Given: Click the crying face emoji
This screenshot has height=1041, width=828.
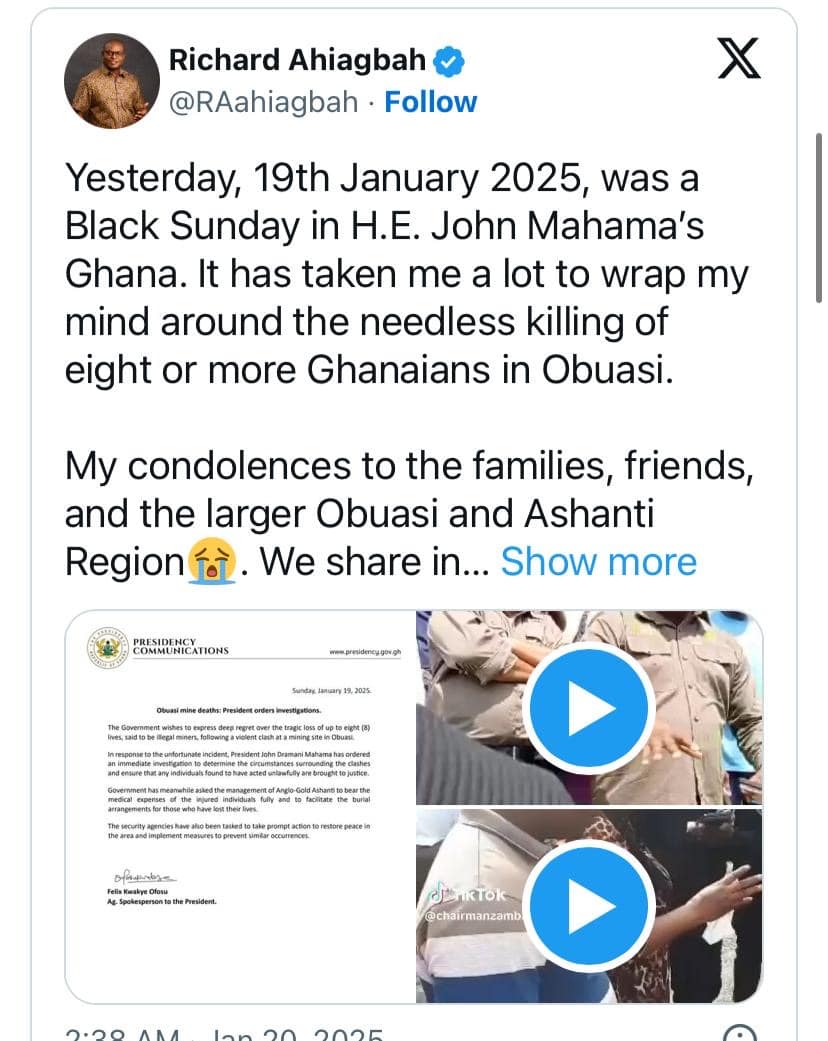Looking at the screenshot, I should point(212,562).
